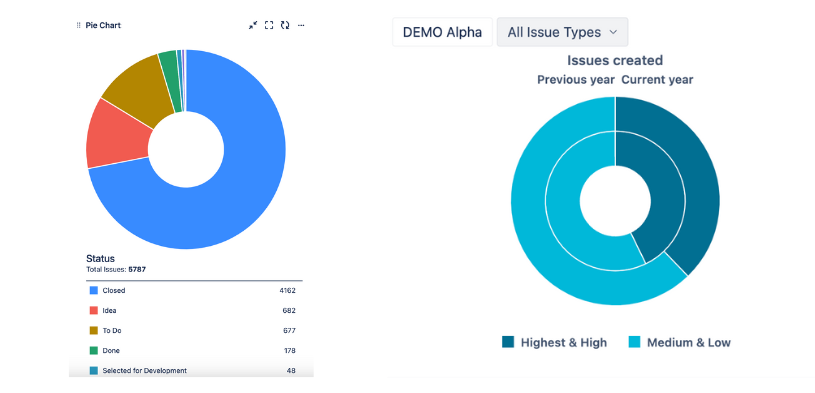Click the Done count 178
Screen dimensions: 815x393
coord(290,350)
